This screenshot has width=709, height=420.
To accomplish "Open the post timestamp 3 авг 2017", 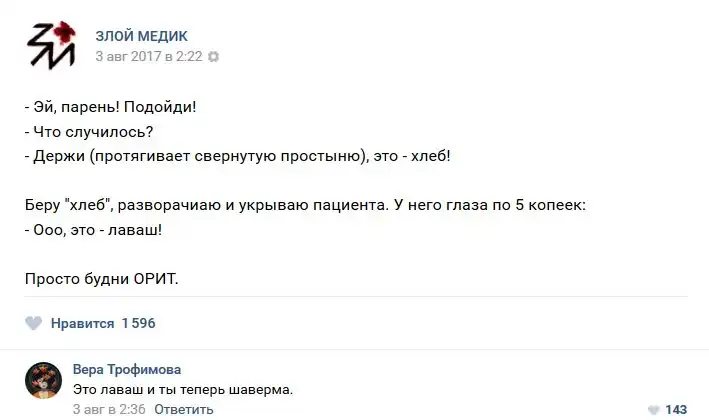I will (148, 57).
